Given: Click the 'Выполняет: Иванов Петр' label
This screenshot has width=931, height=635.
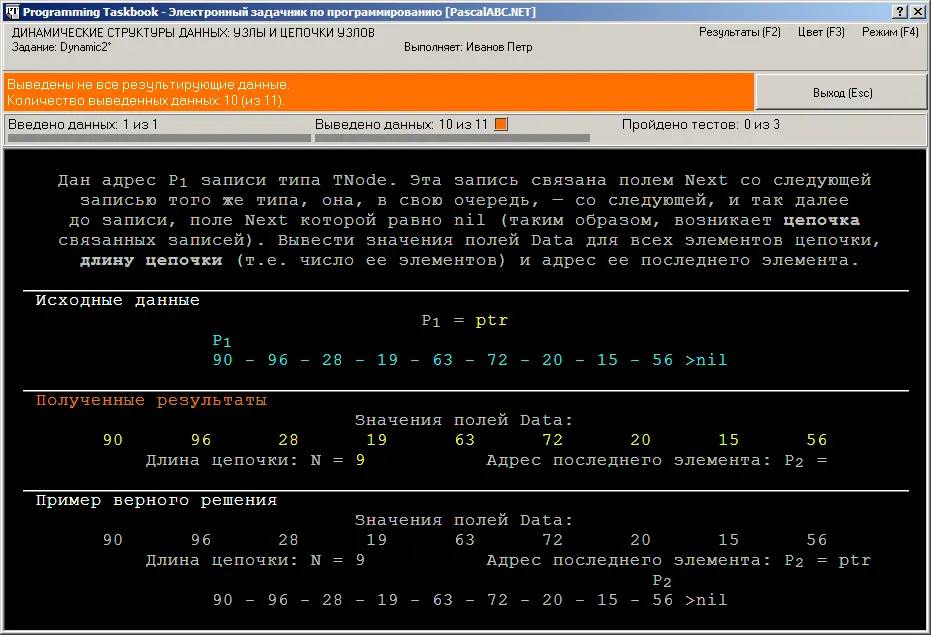Looking at the screenshot, I should point(468,47).
